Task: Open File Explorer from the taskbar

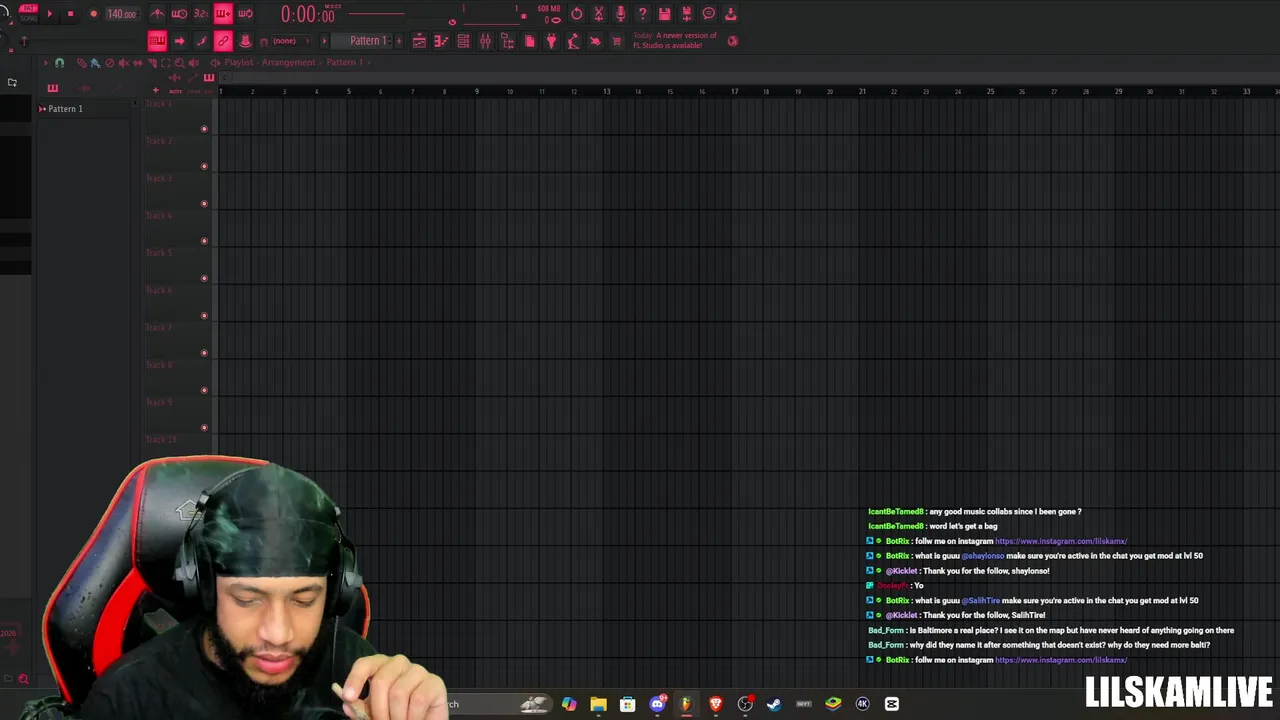Action: 598,704
